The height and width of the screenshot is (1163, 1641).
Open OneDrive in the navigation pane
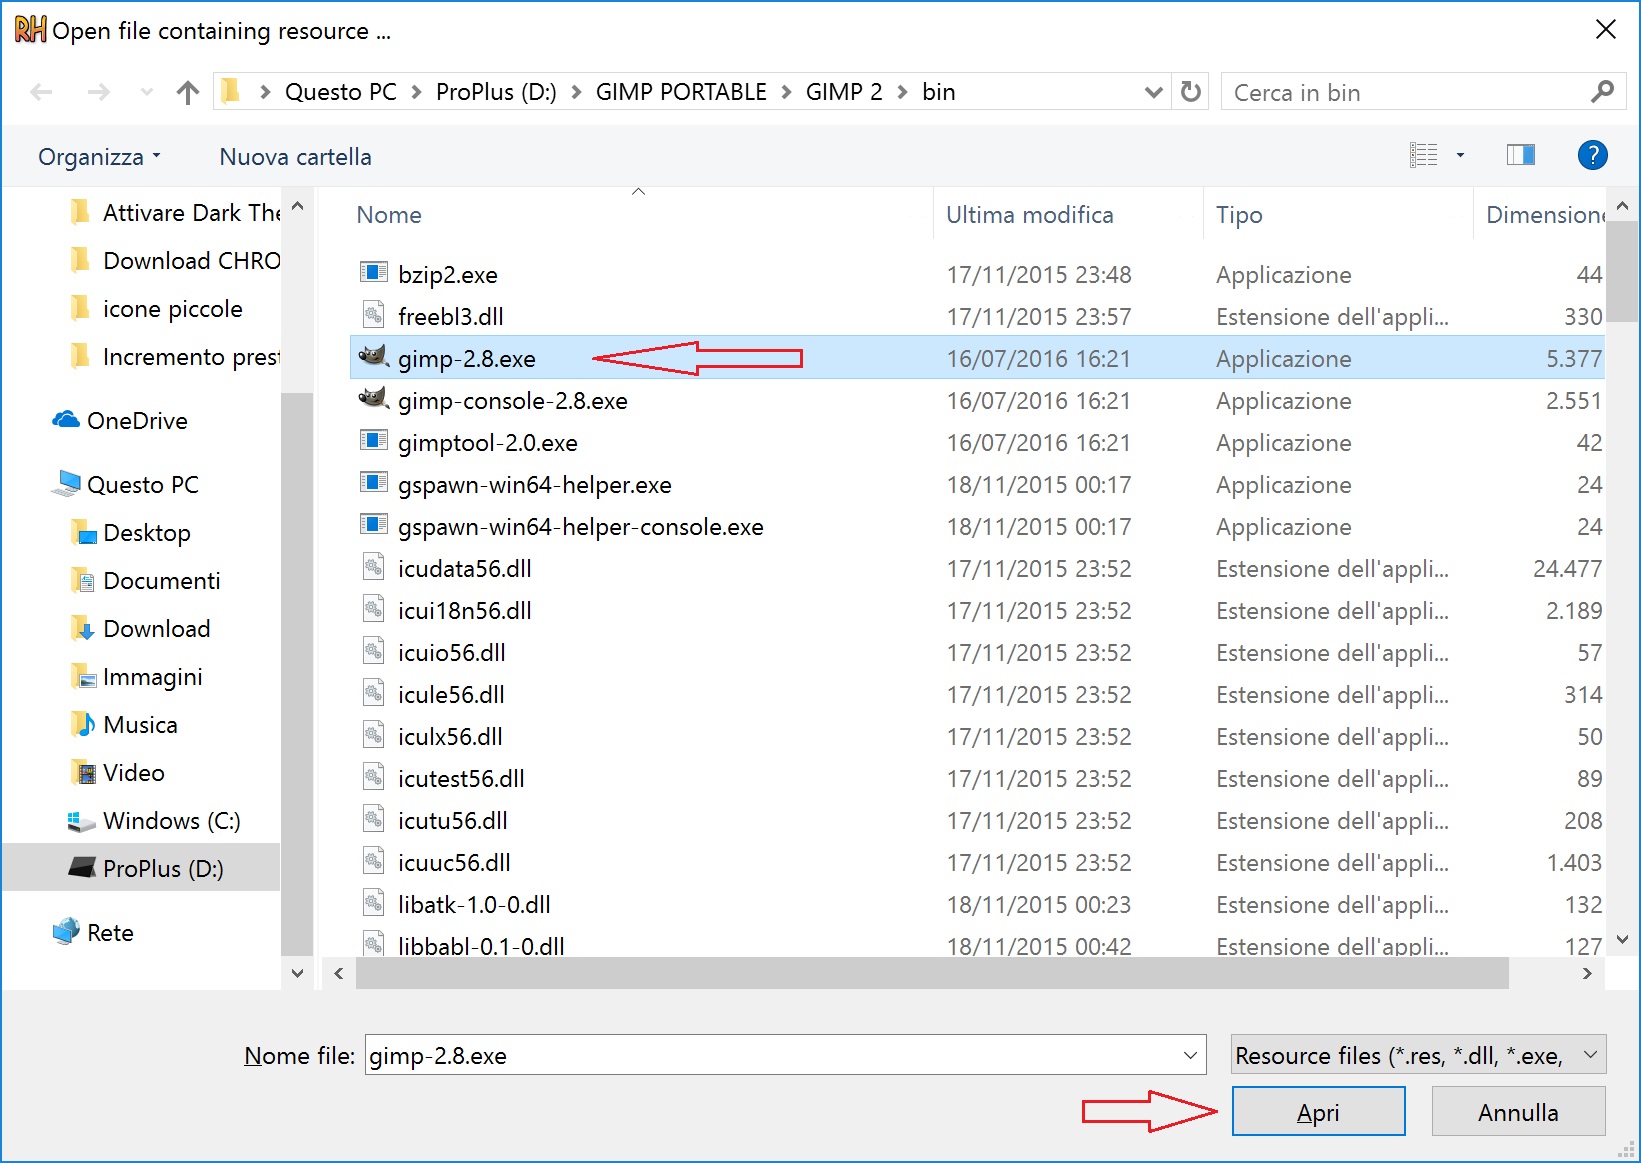click(120, 421)
